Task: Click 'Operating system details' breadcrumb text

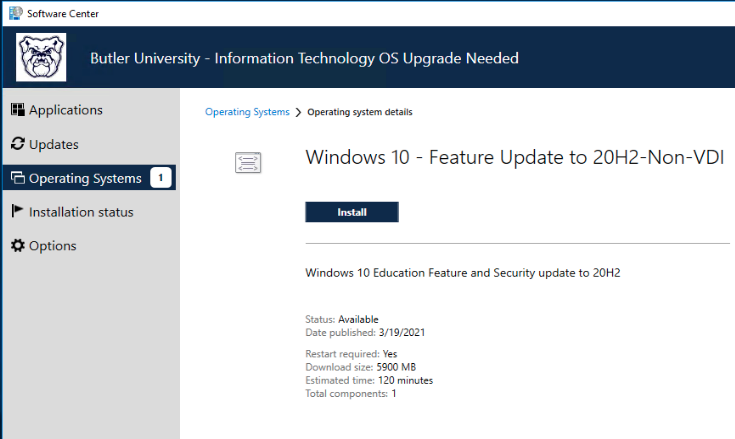Action: (360, 112)
